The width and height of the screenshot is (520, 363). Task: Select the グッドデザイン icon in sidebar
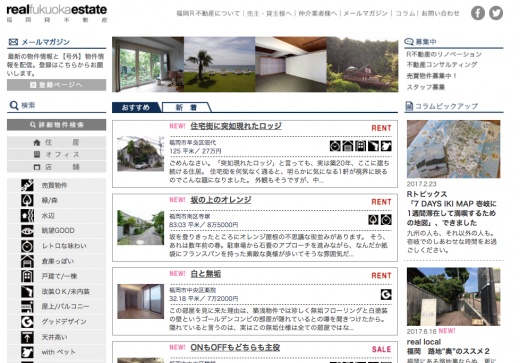(27, 322)
